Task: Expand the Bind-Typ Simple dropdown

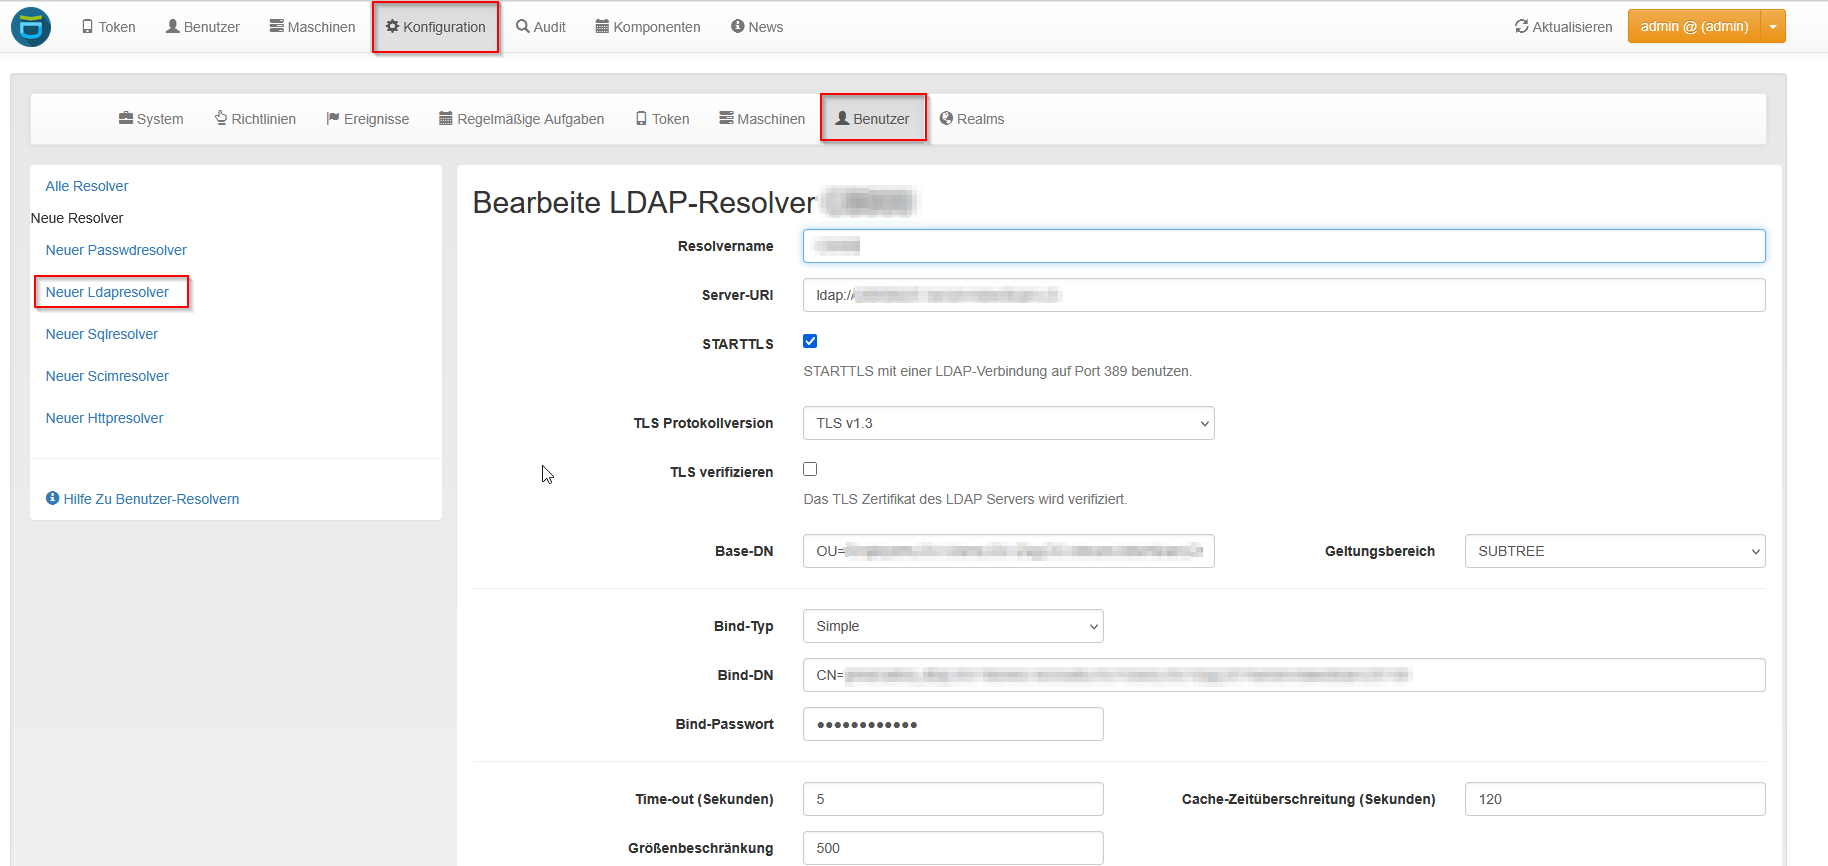Action: (x=952, y=626)
